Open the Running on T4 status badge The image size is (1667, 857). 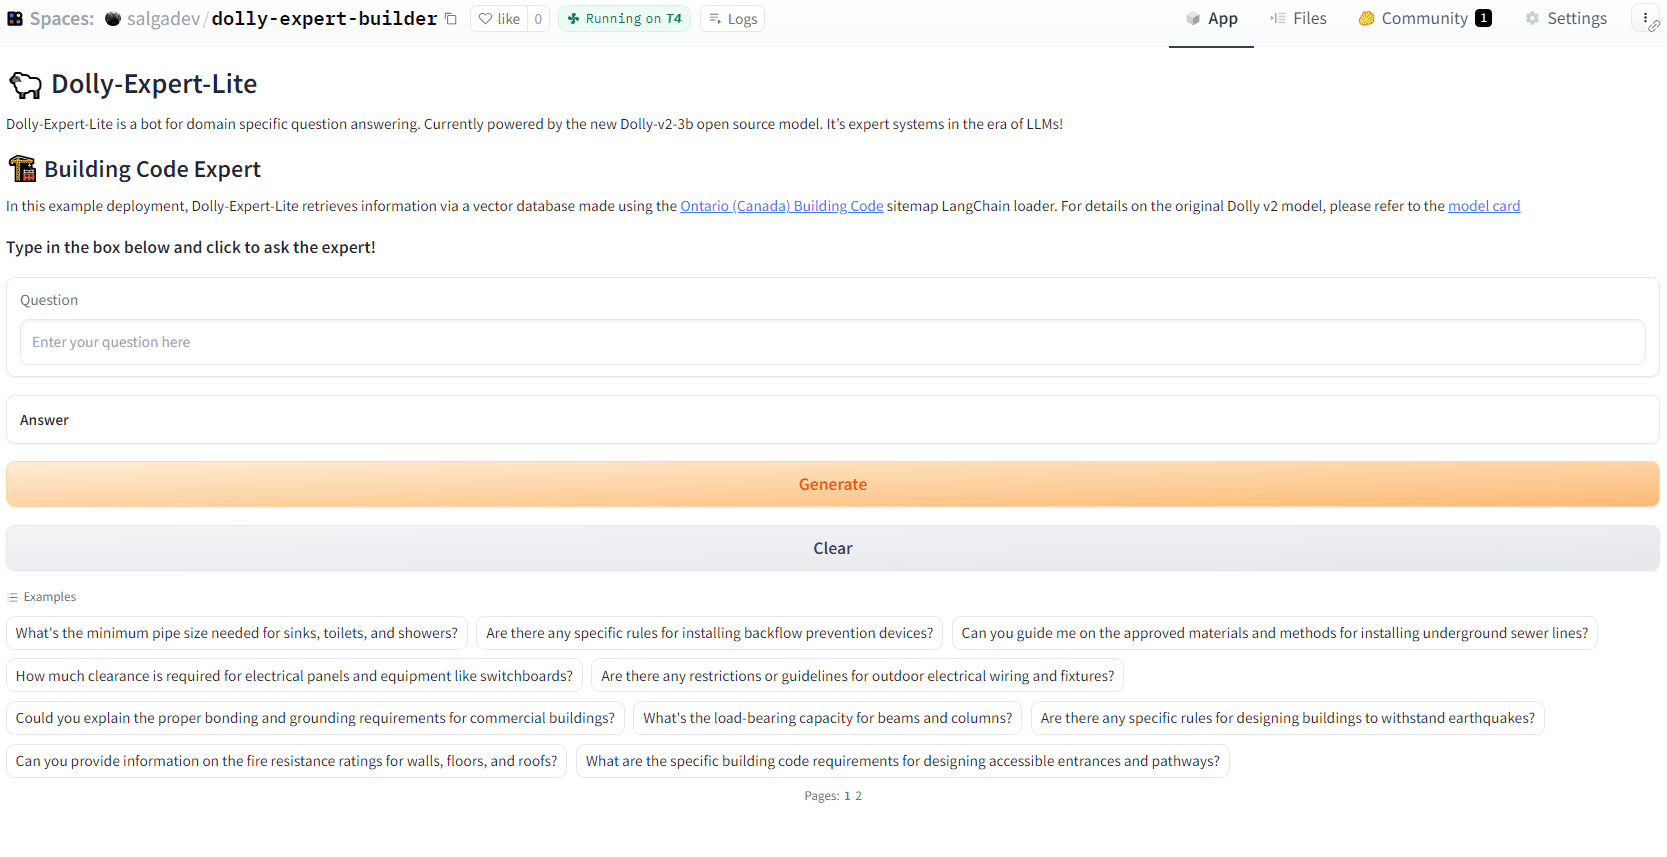pos(624,19)
